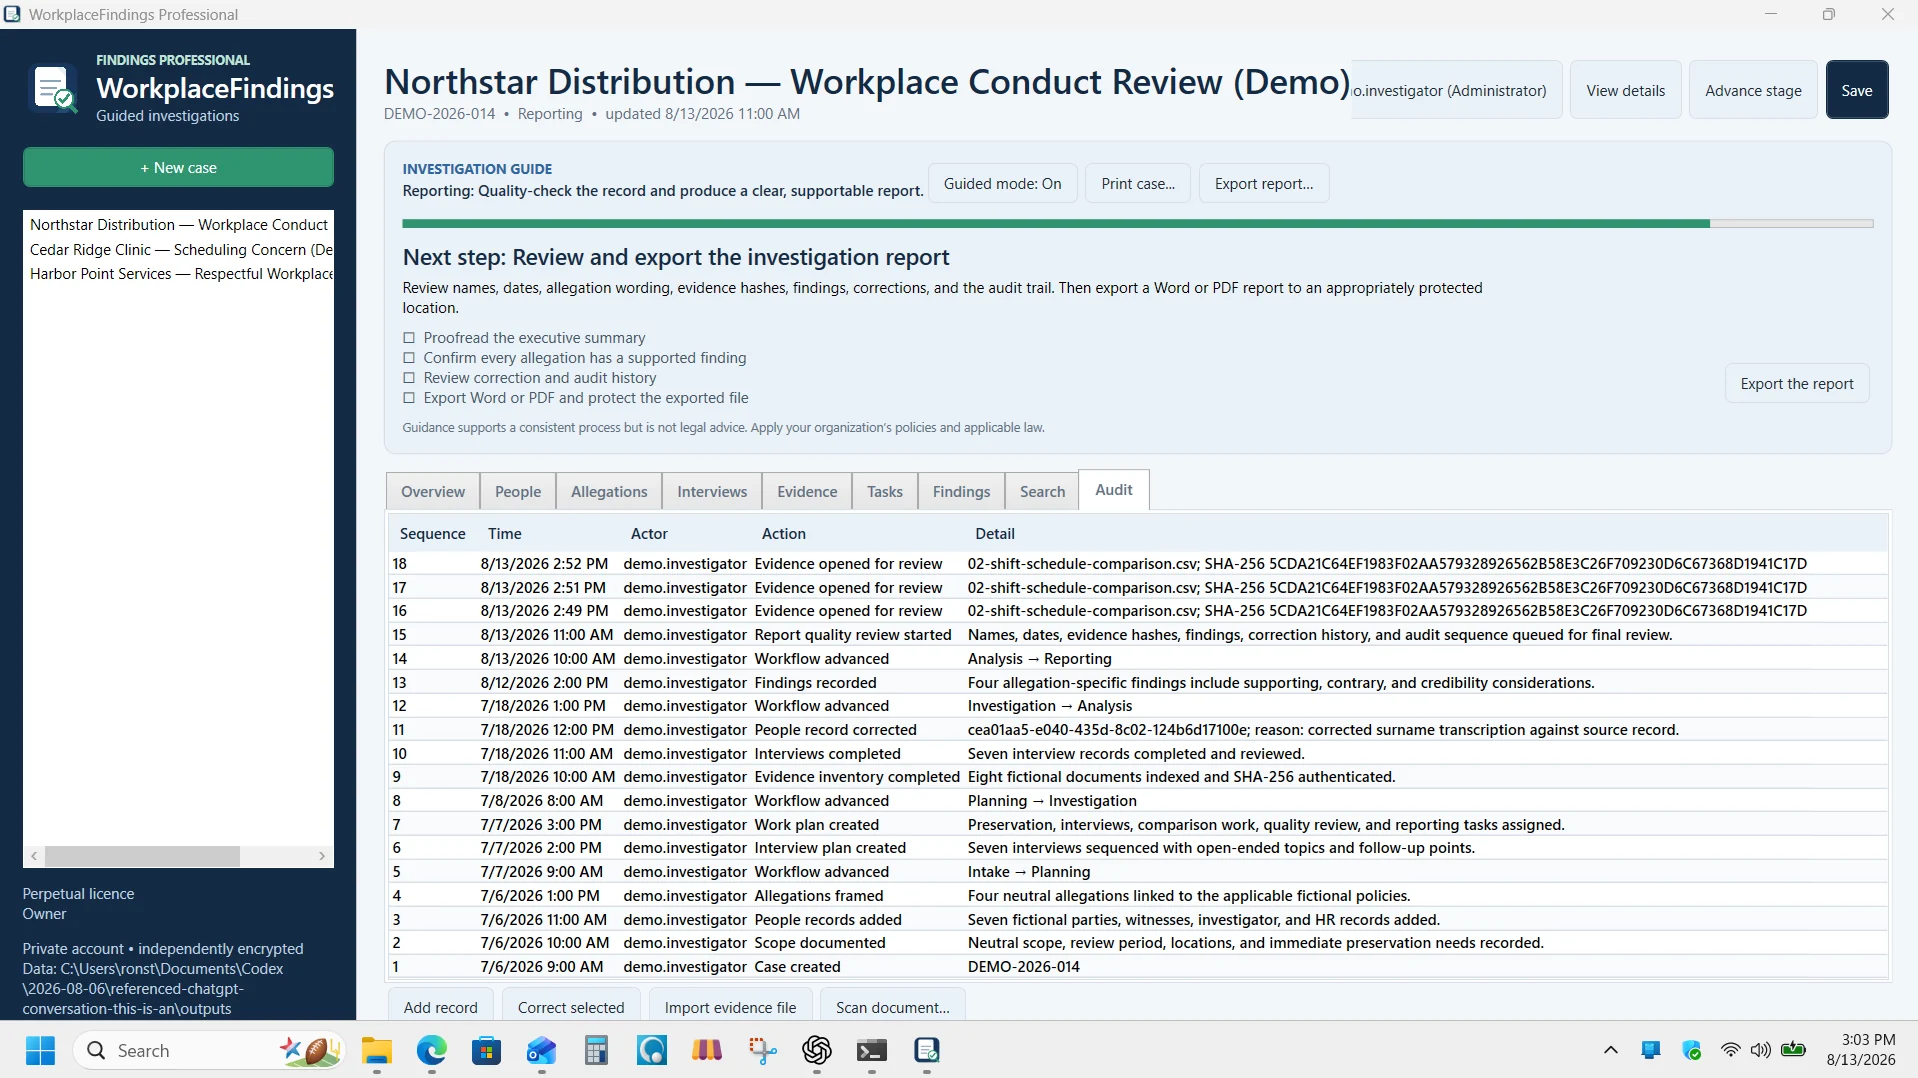Open Calculator from the taskbar
This screenshot has width=1918, height=1078.
(x=597, y=1050)
